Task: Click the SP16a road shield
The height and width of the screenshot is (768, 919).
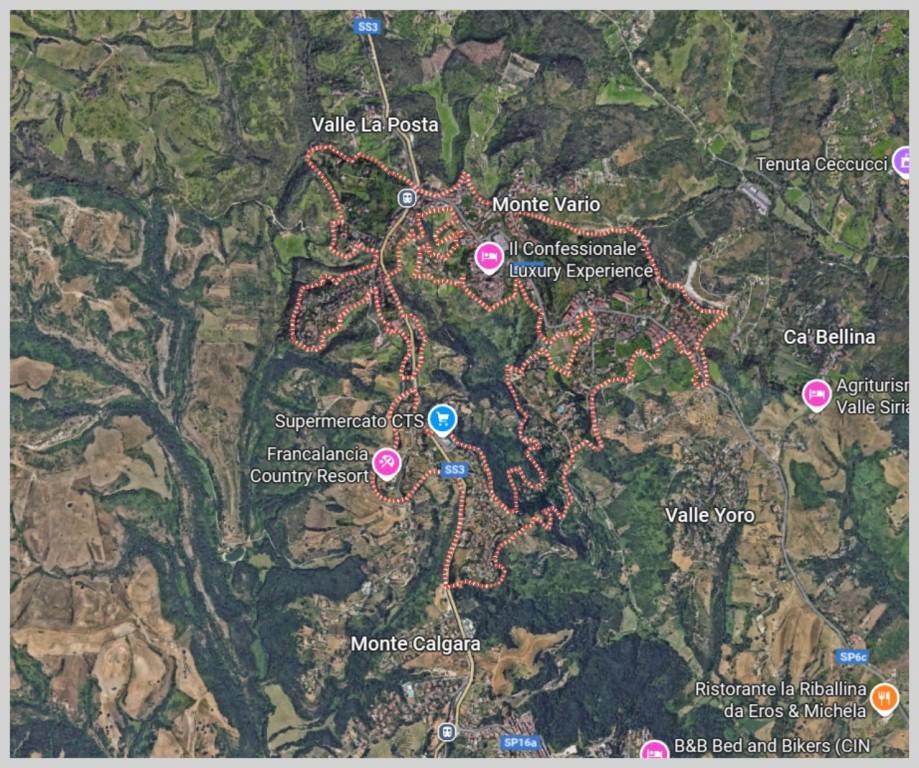Action: [520, 742]
